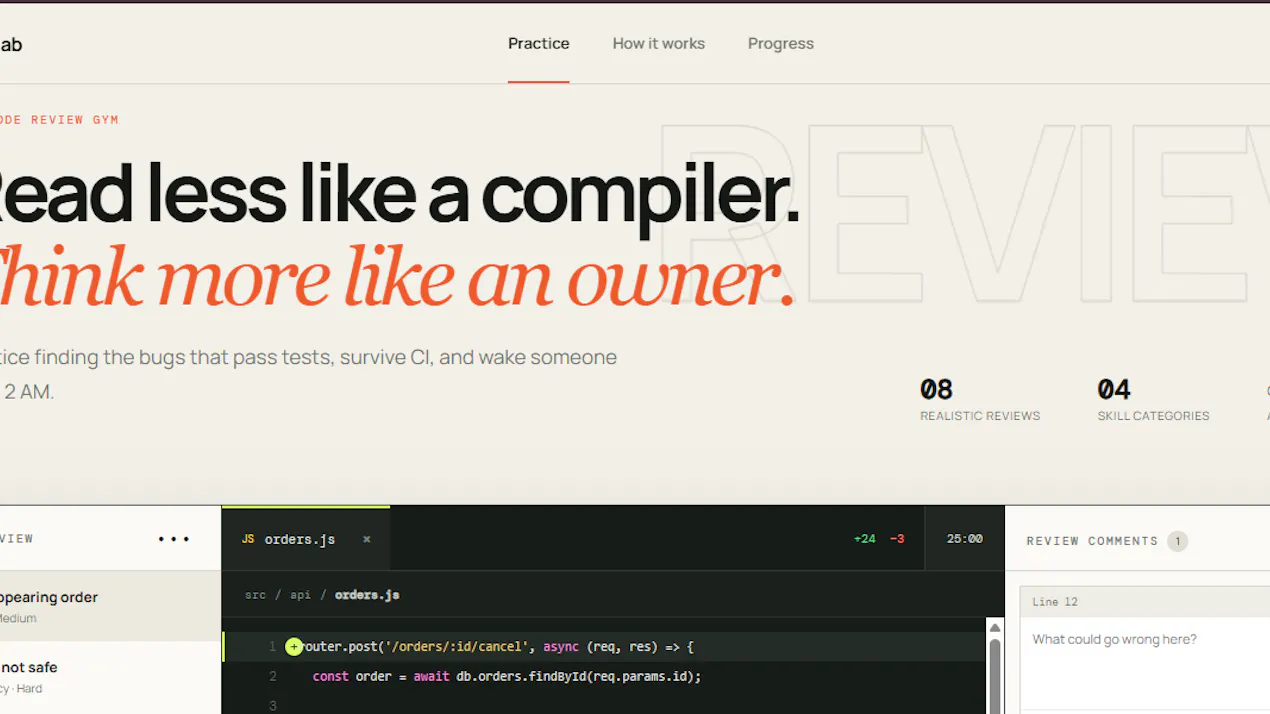The image size is (1270, 714).
Task: Click the 08 Realistic Reviews stat
Action: coord(980,399)
